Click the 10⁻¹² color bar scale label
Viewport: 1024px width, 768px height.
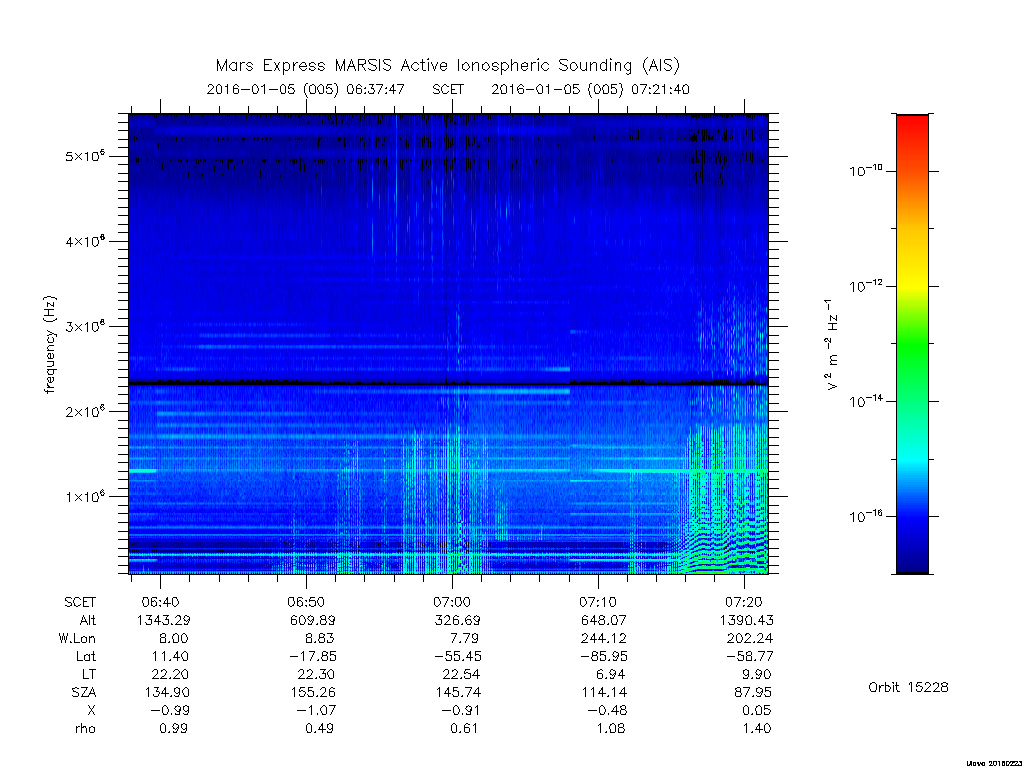[866, 285]
